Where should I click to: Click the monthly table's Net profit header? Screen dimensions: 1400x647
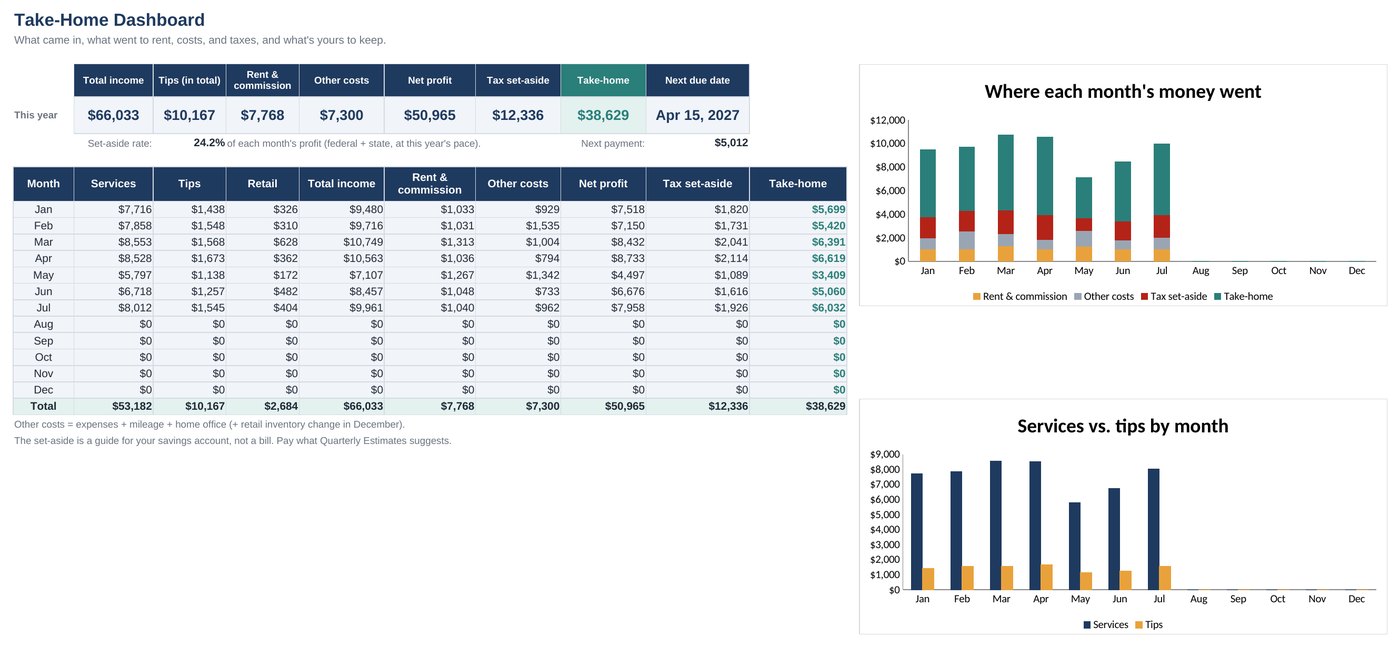click(x=603, y=184)
